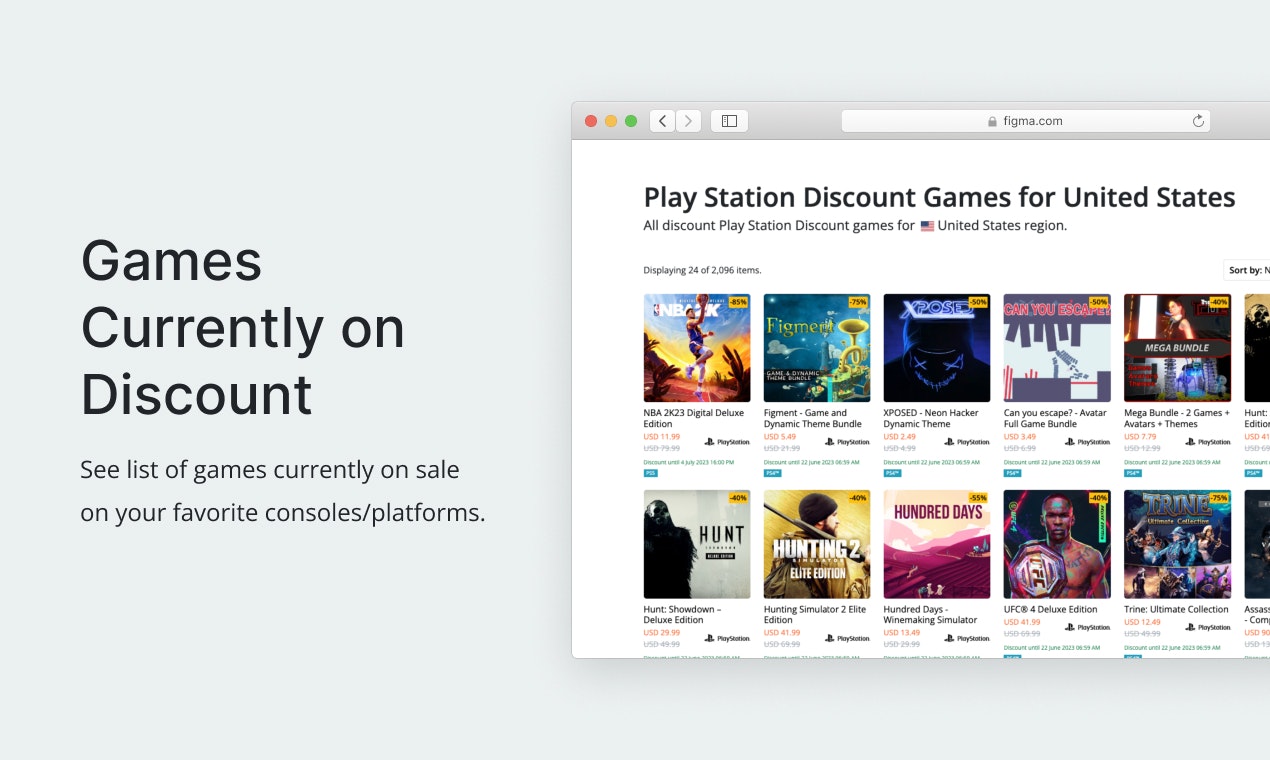This screenshot has width=1270, height=760.
Task: Open the Hundred Days cover thumbnail
Action: [937, 544]
